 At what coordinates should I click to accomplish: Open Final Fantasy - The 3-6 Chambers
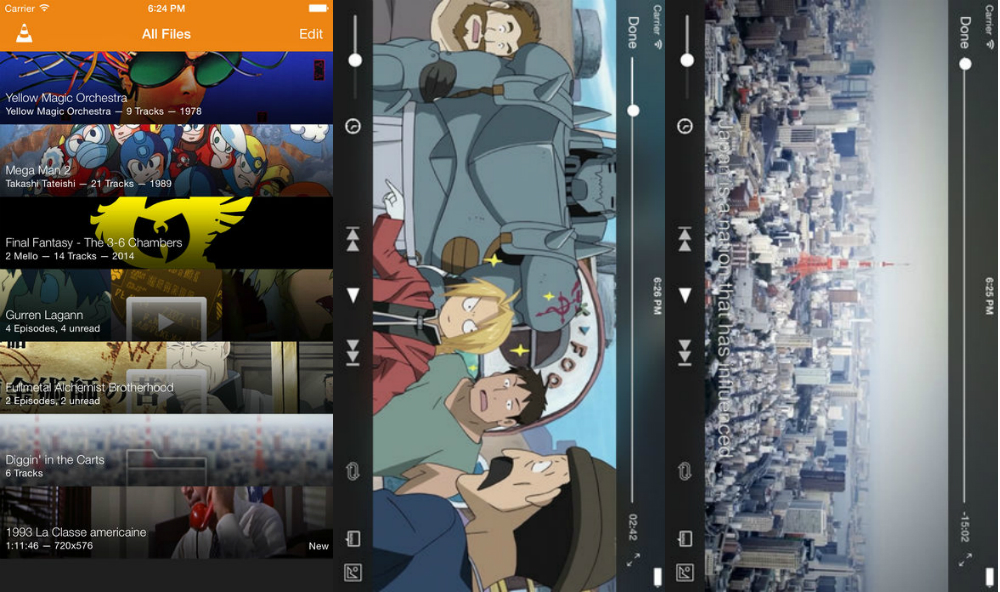click(x=166, y=233)
